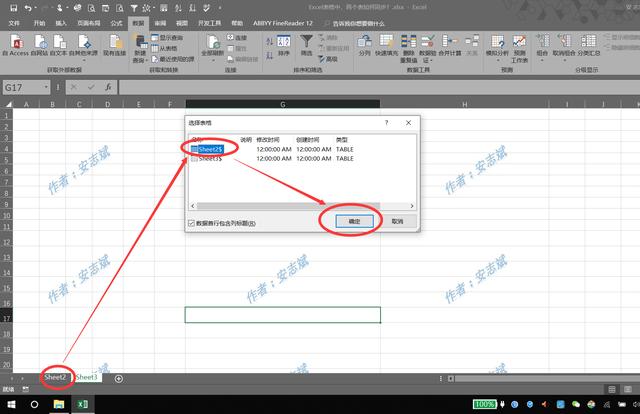
Task: Click the sort descending Z-A icon
Action: click(269, 55)
